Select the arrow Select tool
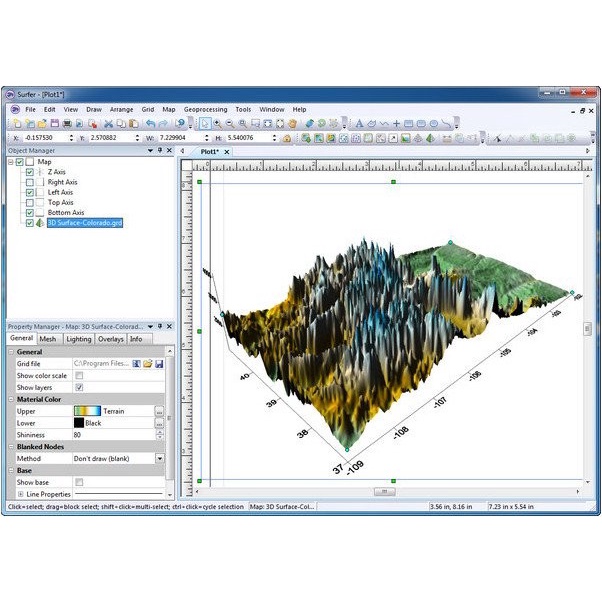602x602 pixels. pos(205,123)
